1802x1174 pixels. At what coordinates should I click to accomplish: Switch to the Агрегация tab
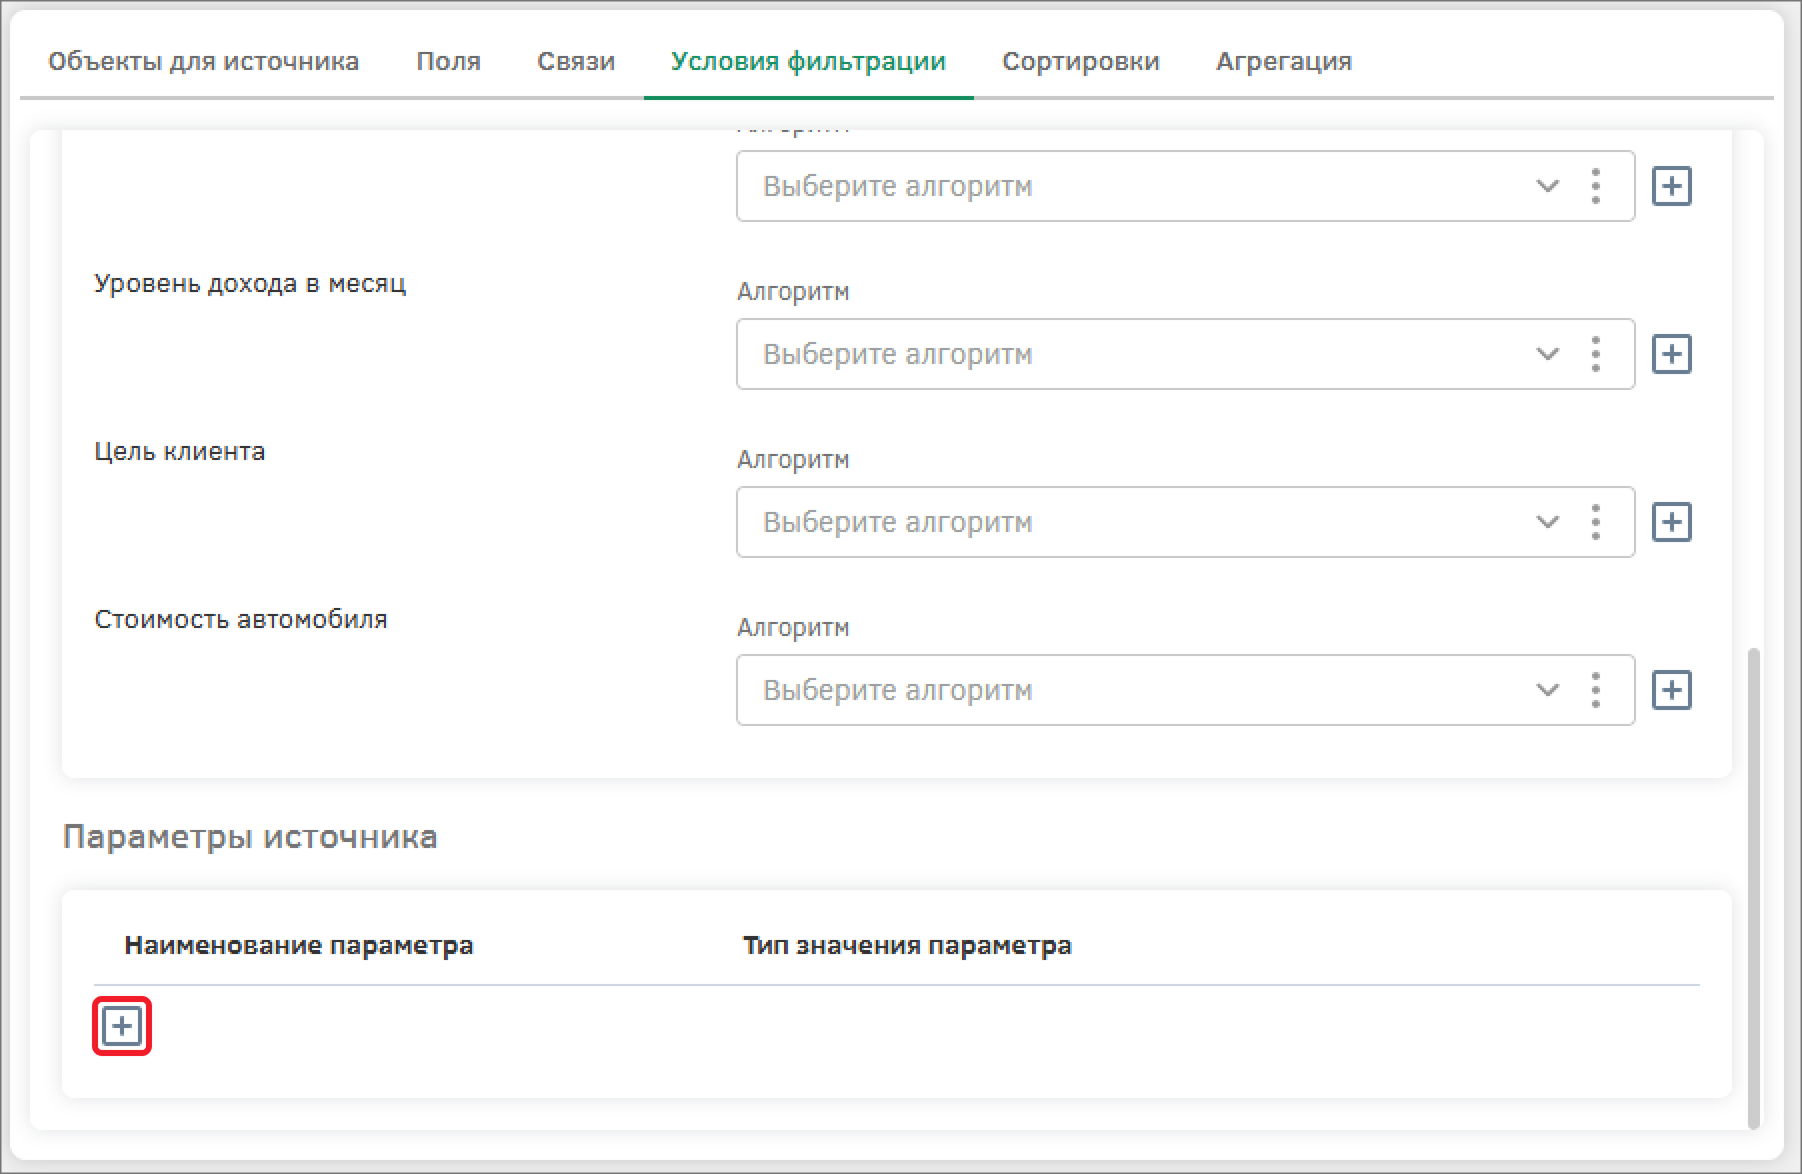(x=1283, y=62)
